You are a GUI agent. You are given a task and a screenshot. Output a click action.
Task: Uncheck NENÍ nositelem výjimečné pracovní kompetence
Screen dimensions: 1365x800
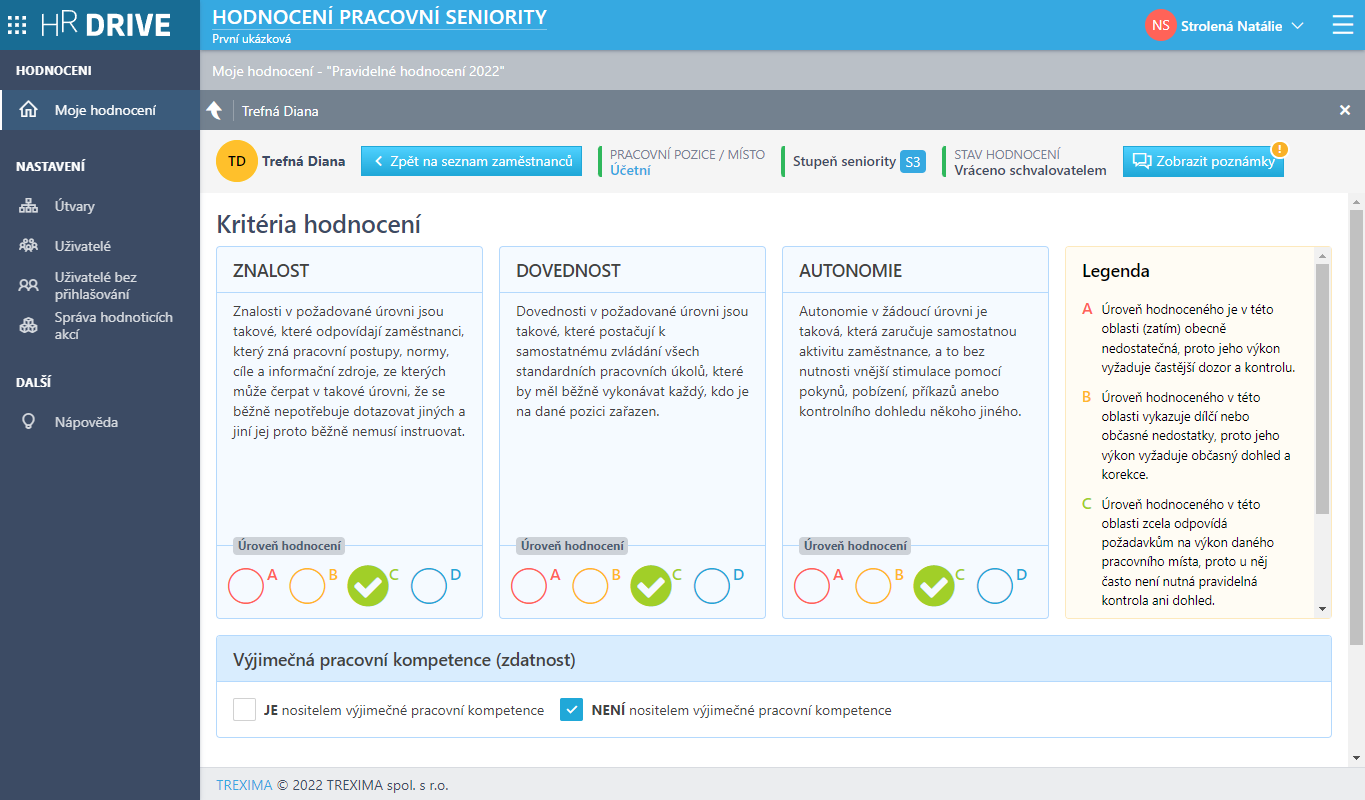pyautogui.click(x=571, y=710)
